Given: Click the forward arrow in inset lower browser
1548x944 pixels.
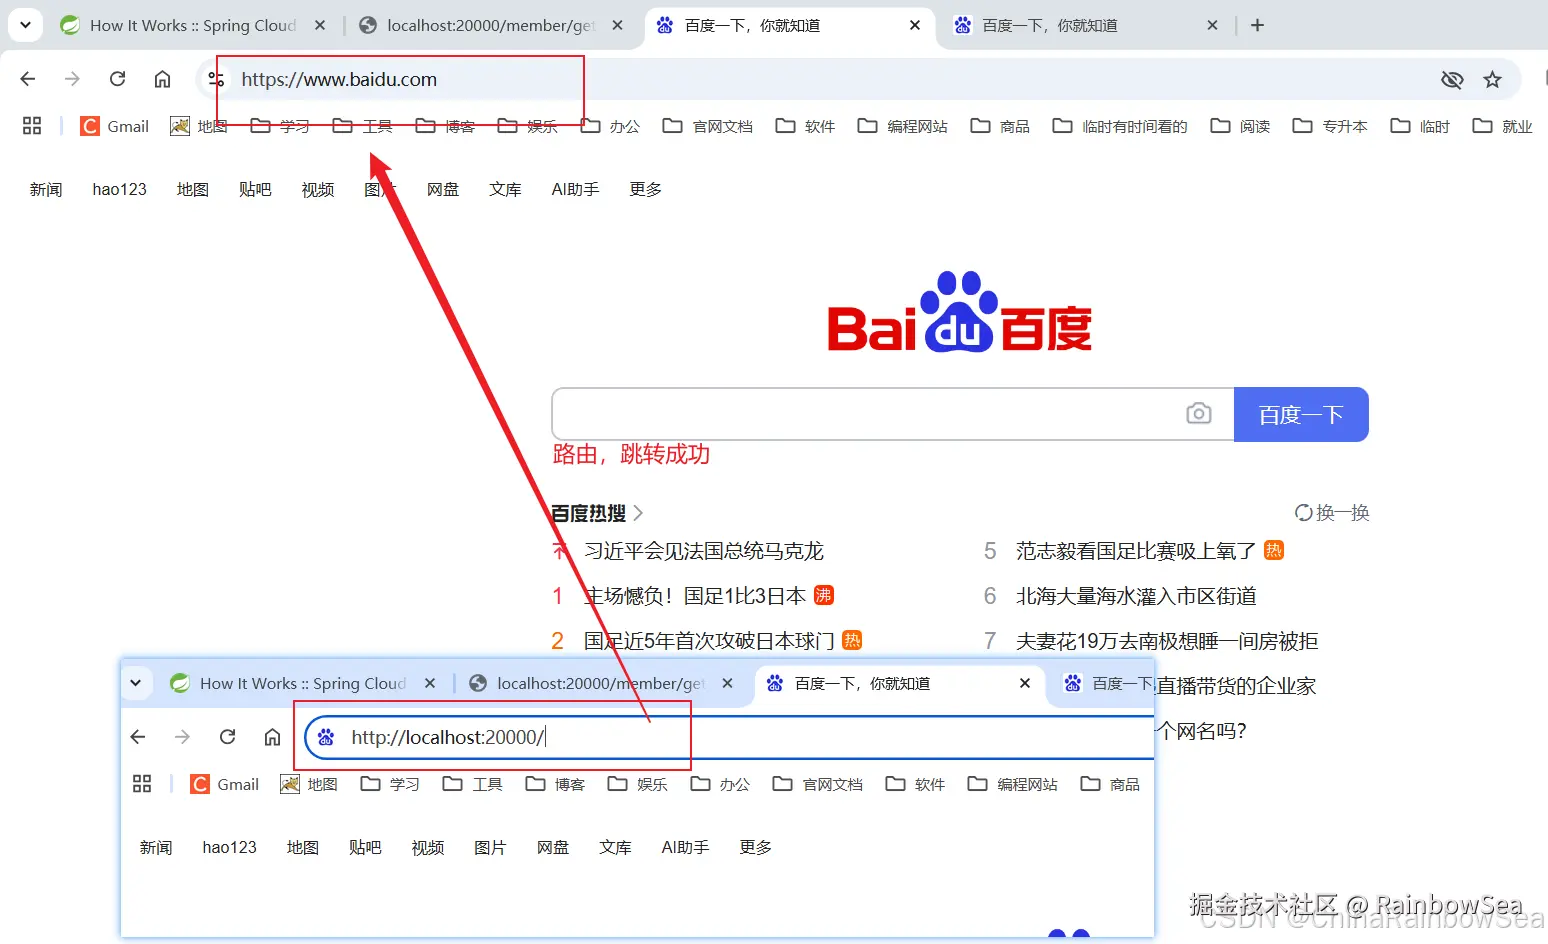Looking at the screenshot, I should coord(182,737).
